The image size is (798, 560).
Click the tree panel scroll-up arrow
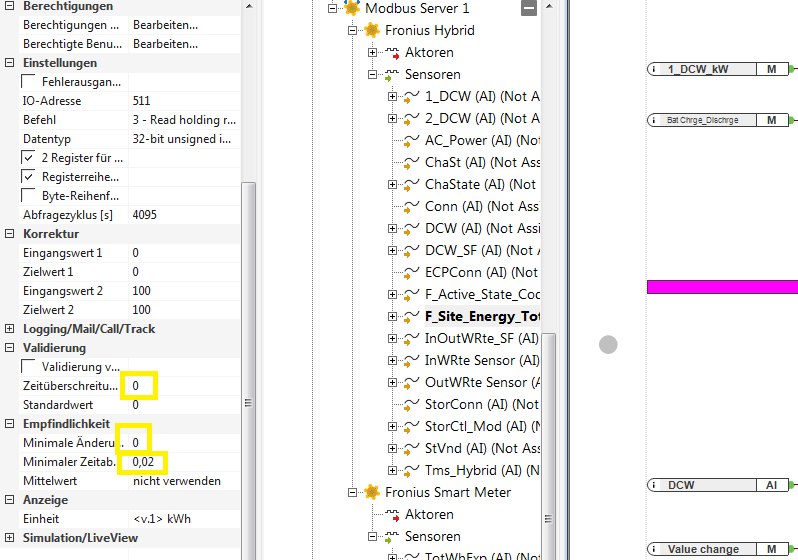click(549, 6)
